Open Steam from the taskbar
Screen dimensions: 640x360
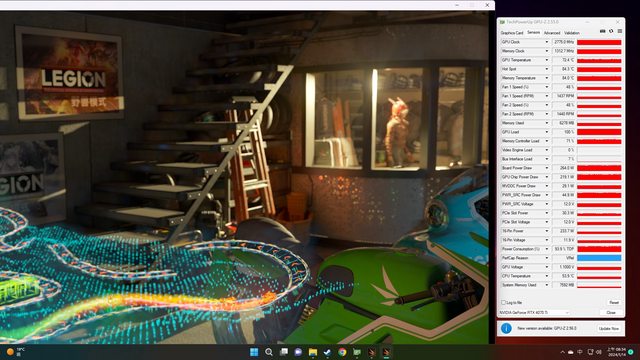click(327, 352)
